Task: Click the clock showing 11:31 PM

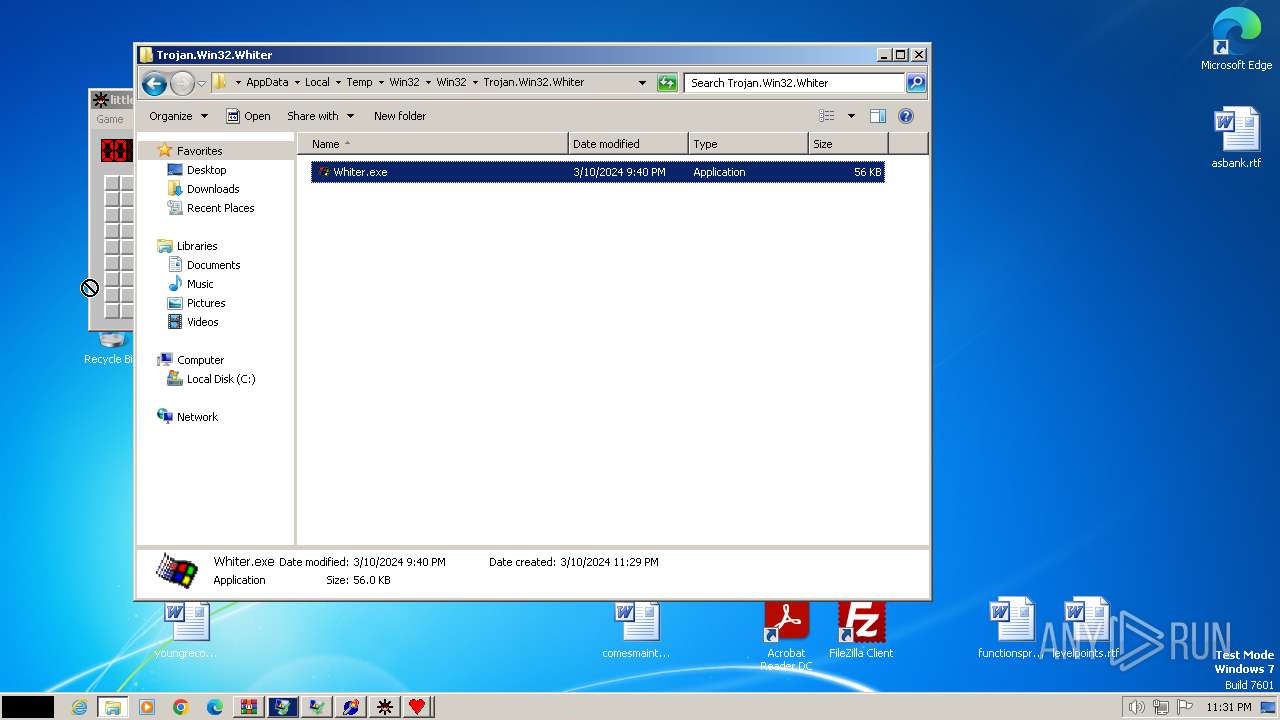Action: coord(1229,707)
